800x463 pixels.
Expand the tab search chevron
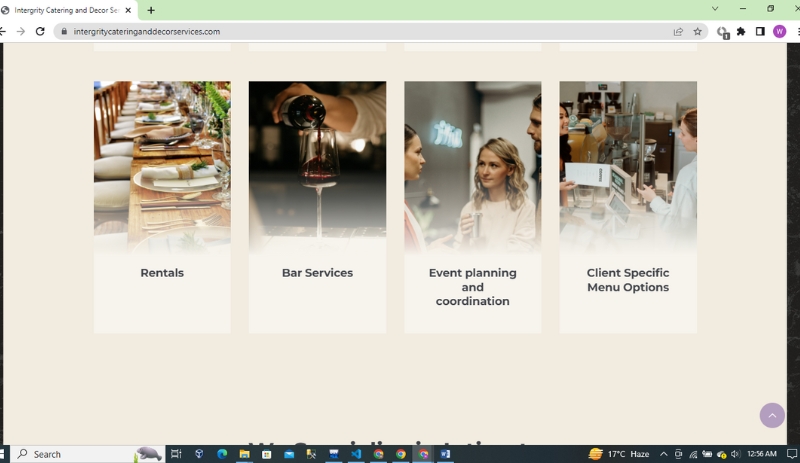(715, 9)
